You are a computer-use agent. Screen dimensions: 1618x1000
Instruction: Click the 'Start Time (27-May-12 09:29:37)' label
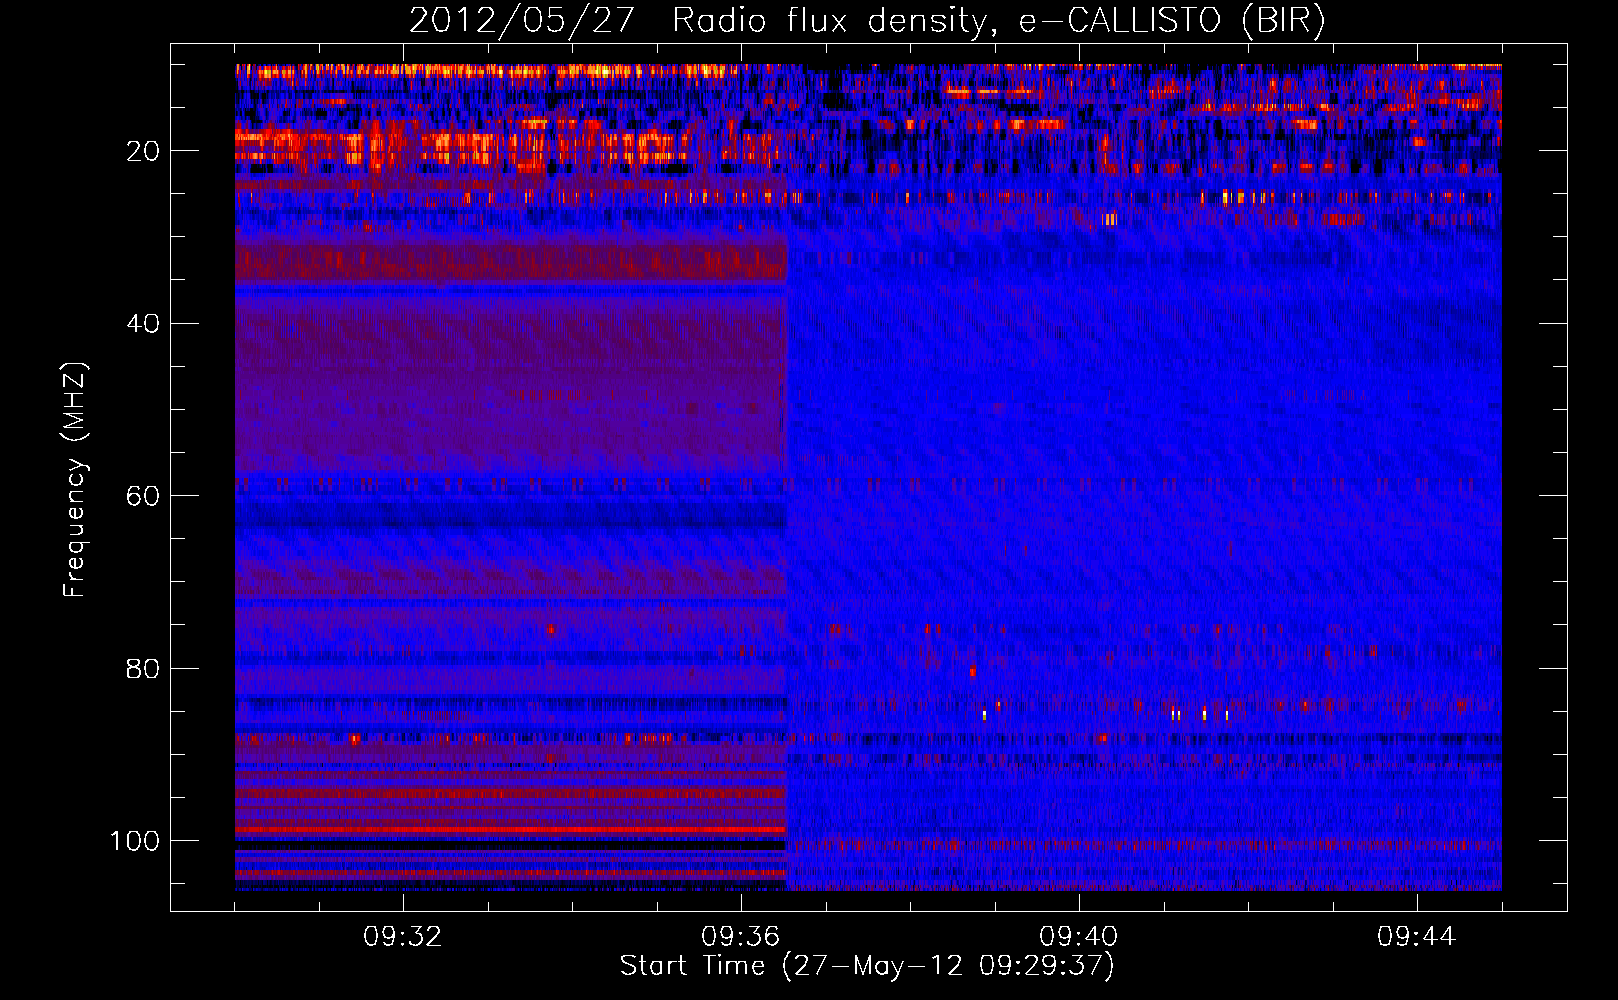click(x=867, y=966)
